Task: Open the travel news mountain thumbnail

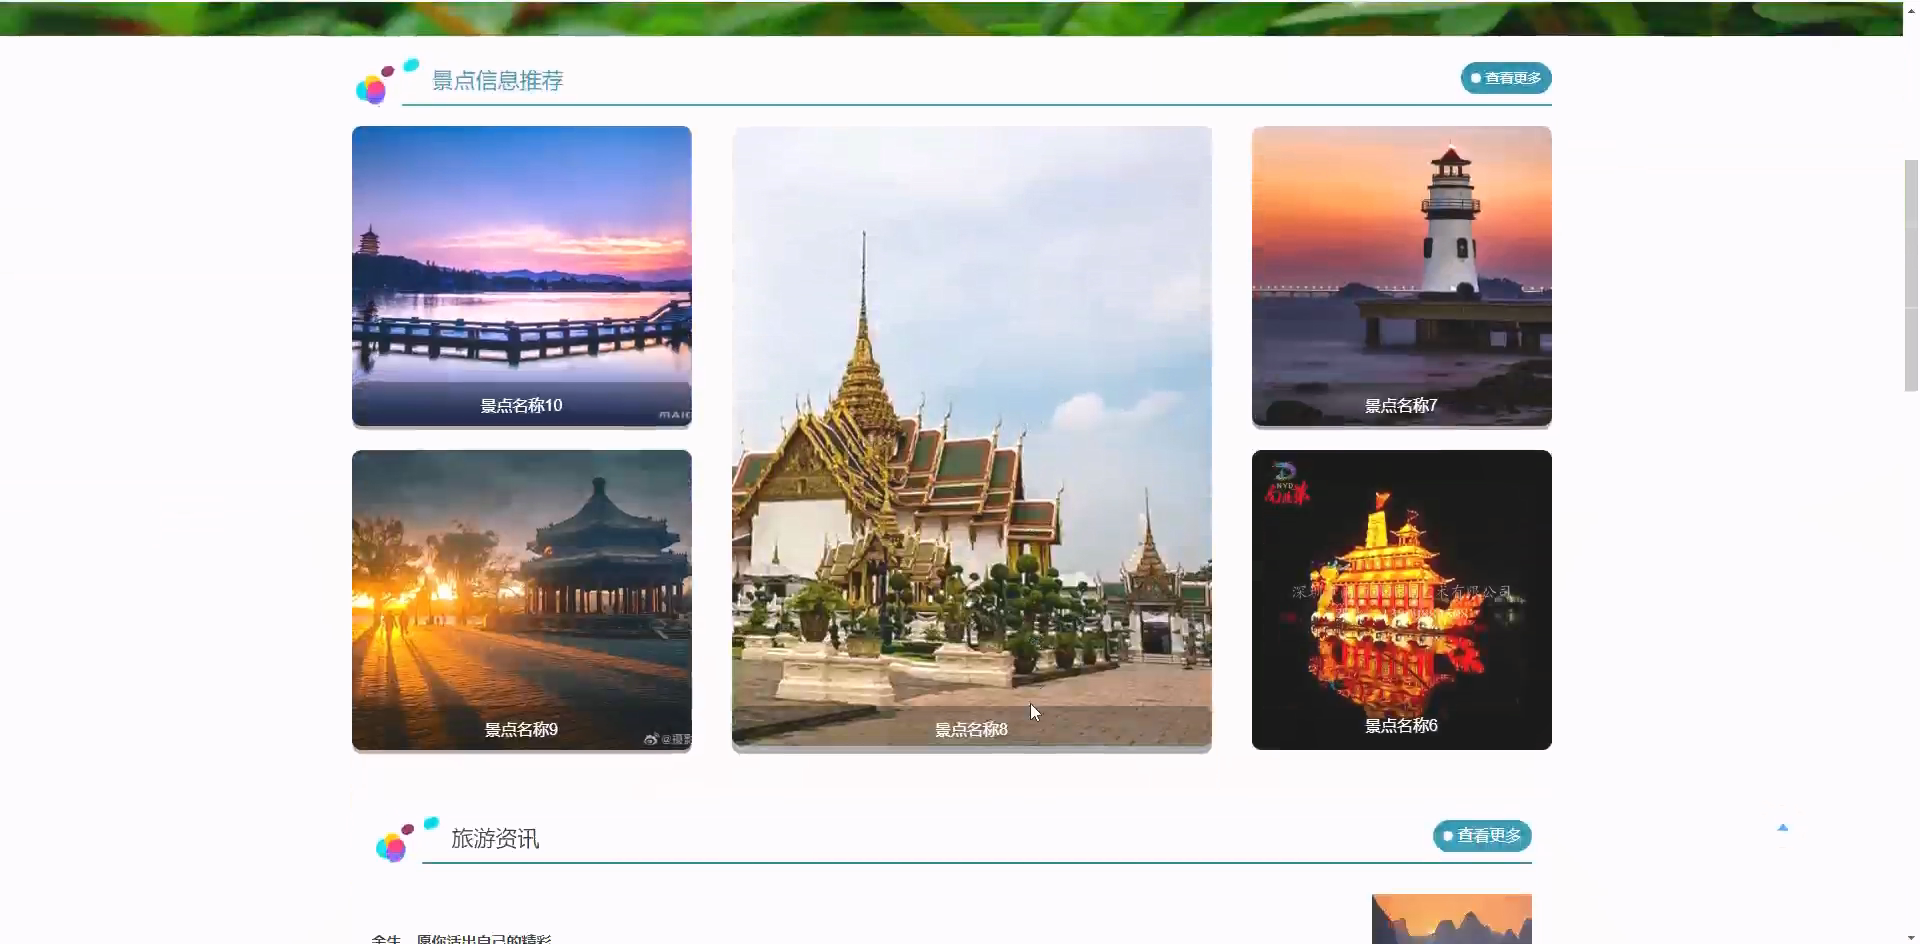Action: pyautogui.click(x=1451, y=919)
